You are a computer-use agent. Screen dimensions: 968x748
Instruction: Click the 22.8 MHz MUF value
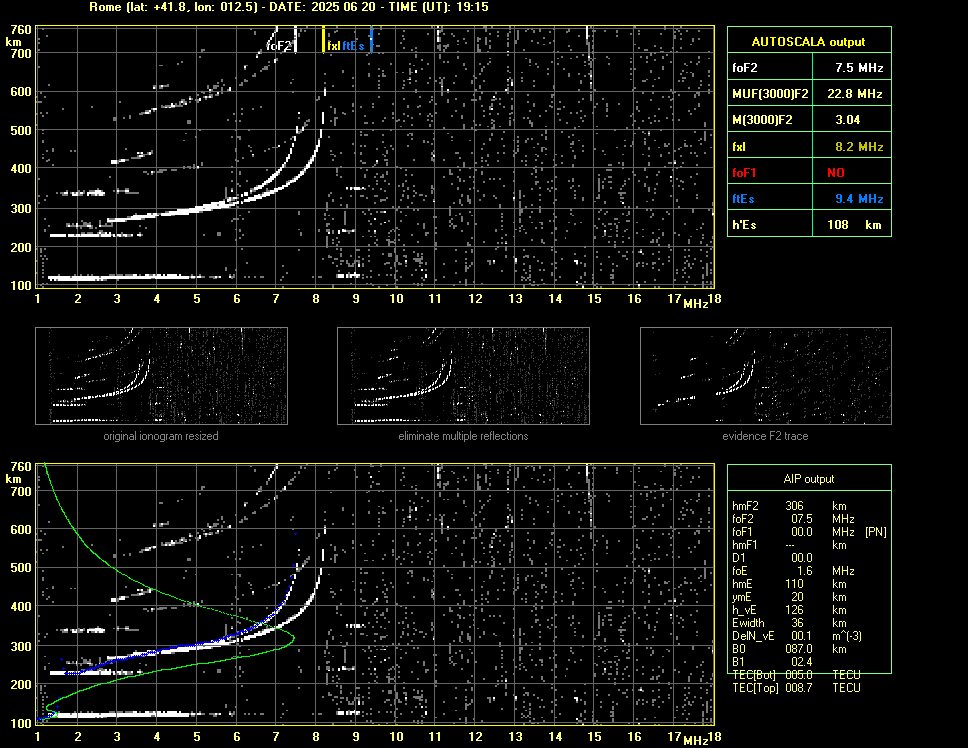(x=854, y=94)
